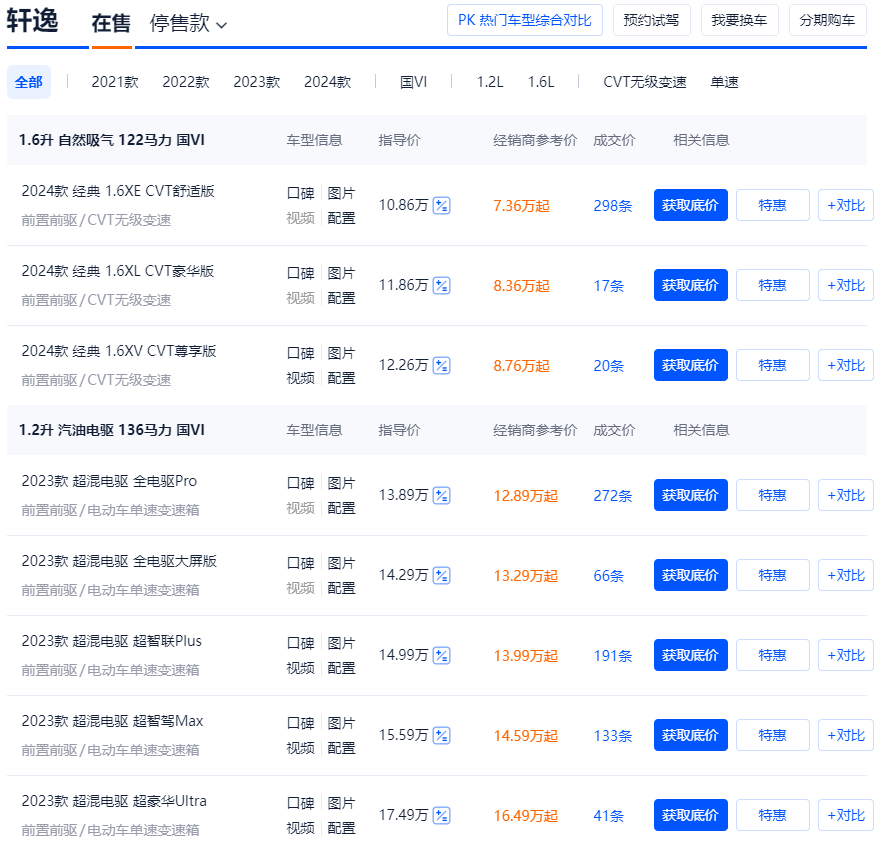Open 17条 transaction prices
This screenshot has height=845, width=884.
pyautogui.click(x=609, y=286)
